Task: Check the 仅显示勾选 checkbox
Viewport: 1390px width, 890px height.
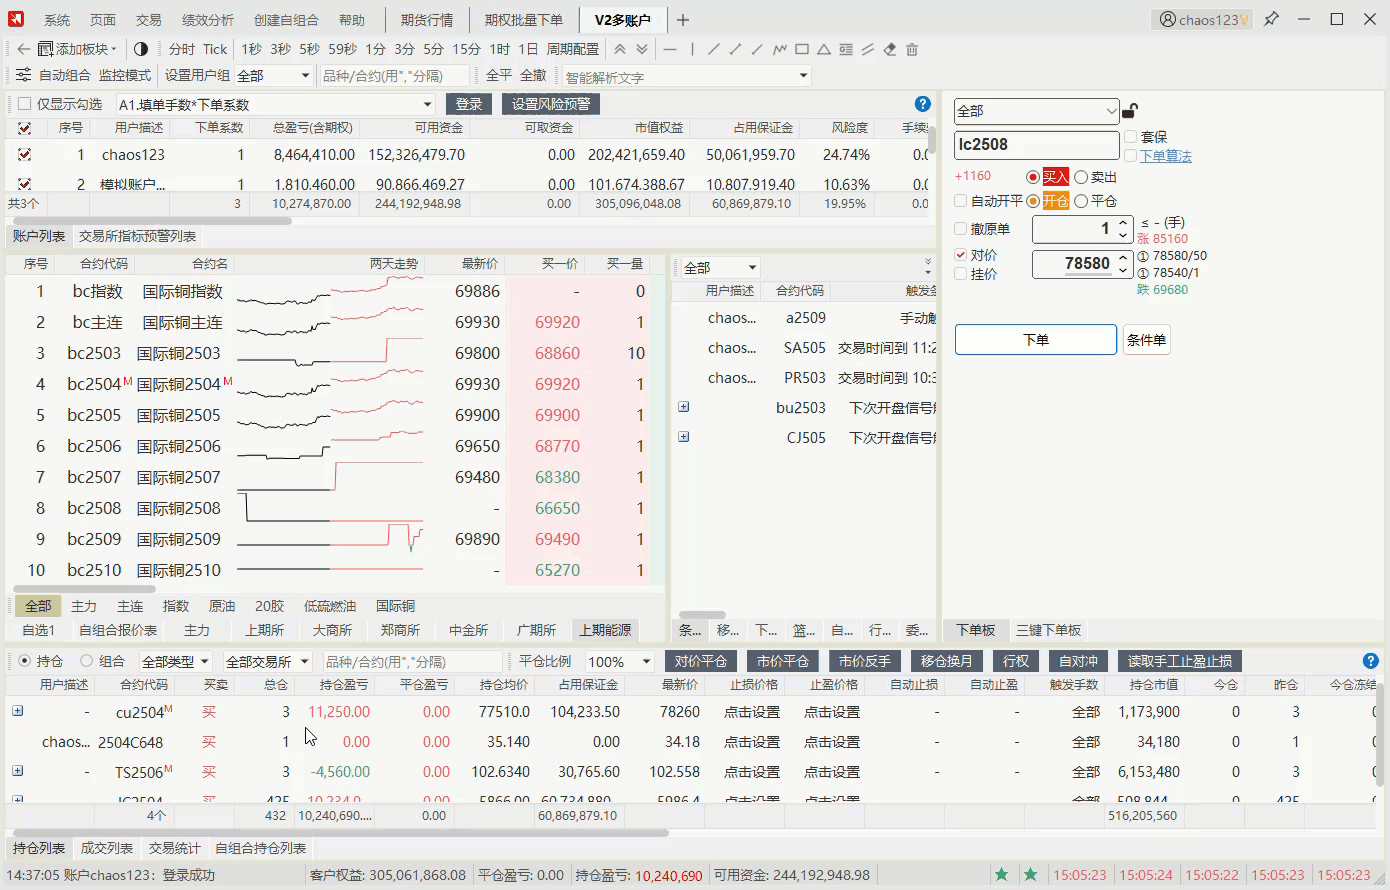Action: pos(25,104)
